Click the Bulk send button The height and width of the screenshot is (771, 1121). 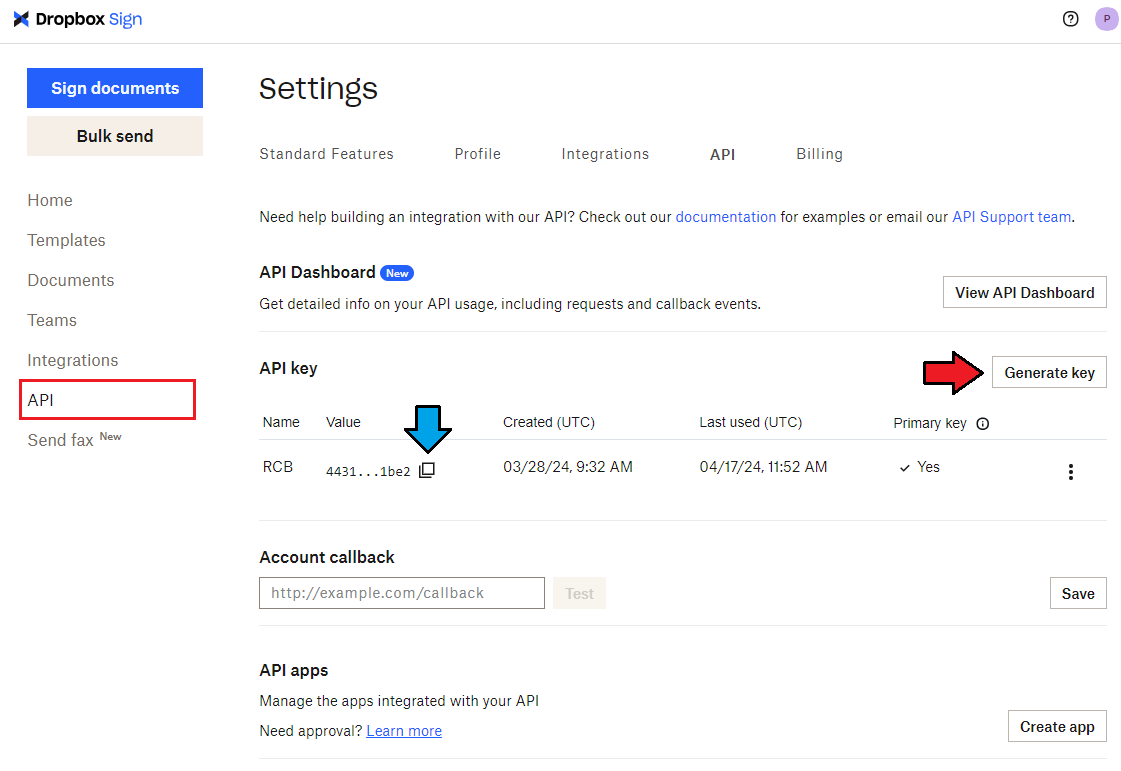pyautogui.click(x=115, y=136)
